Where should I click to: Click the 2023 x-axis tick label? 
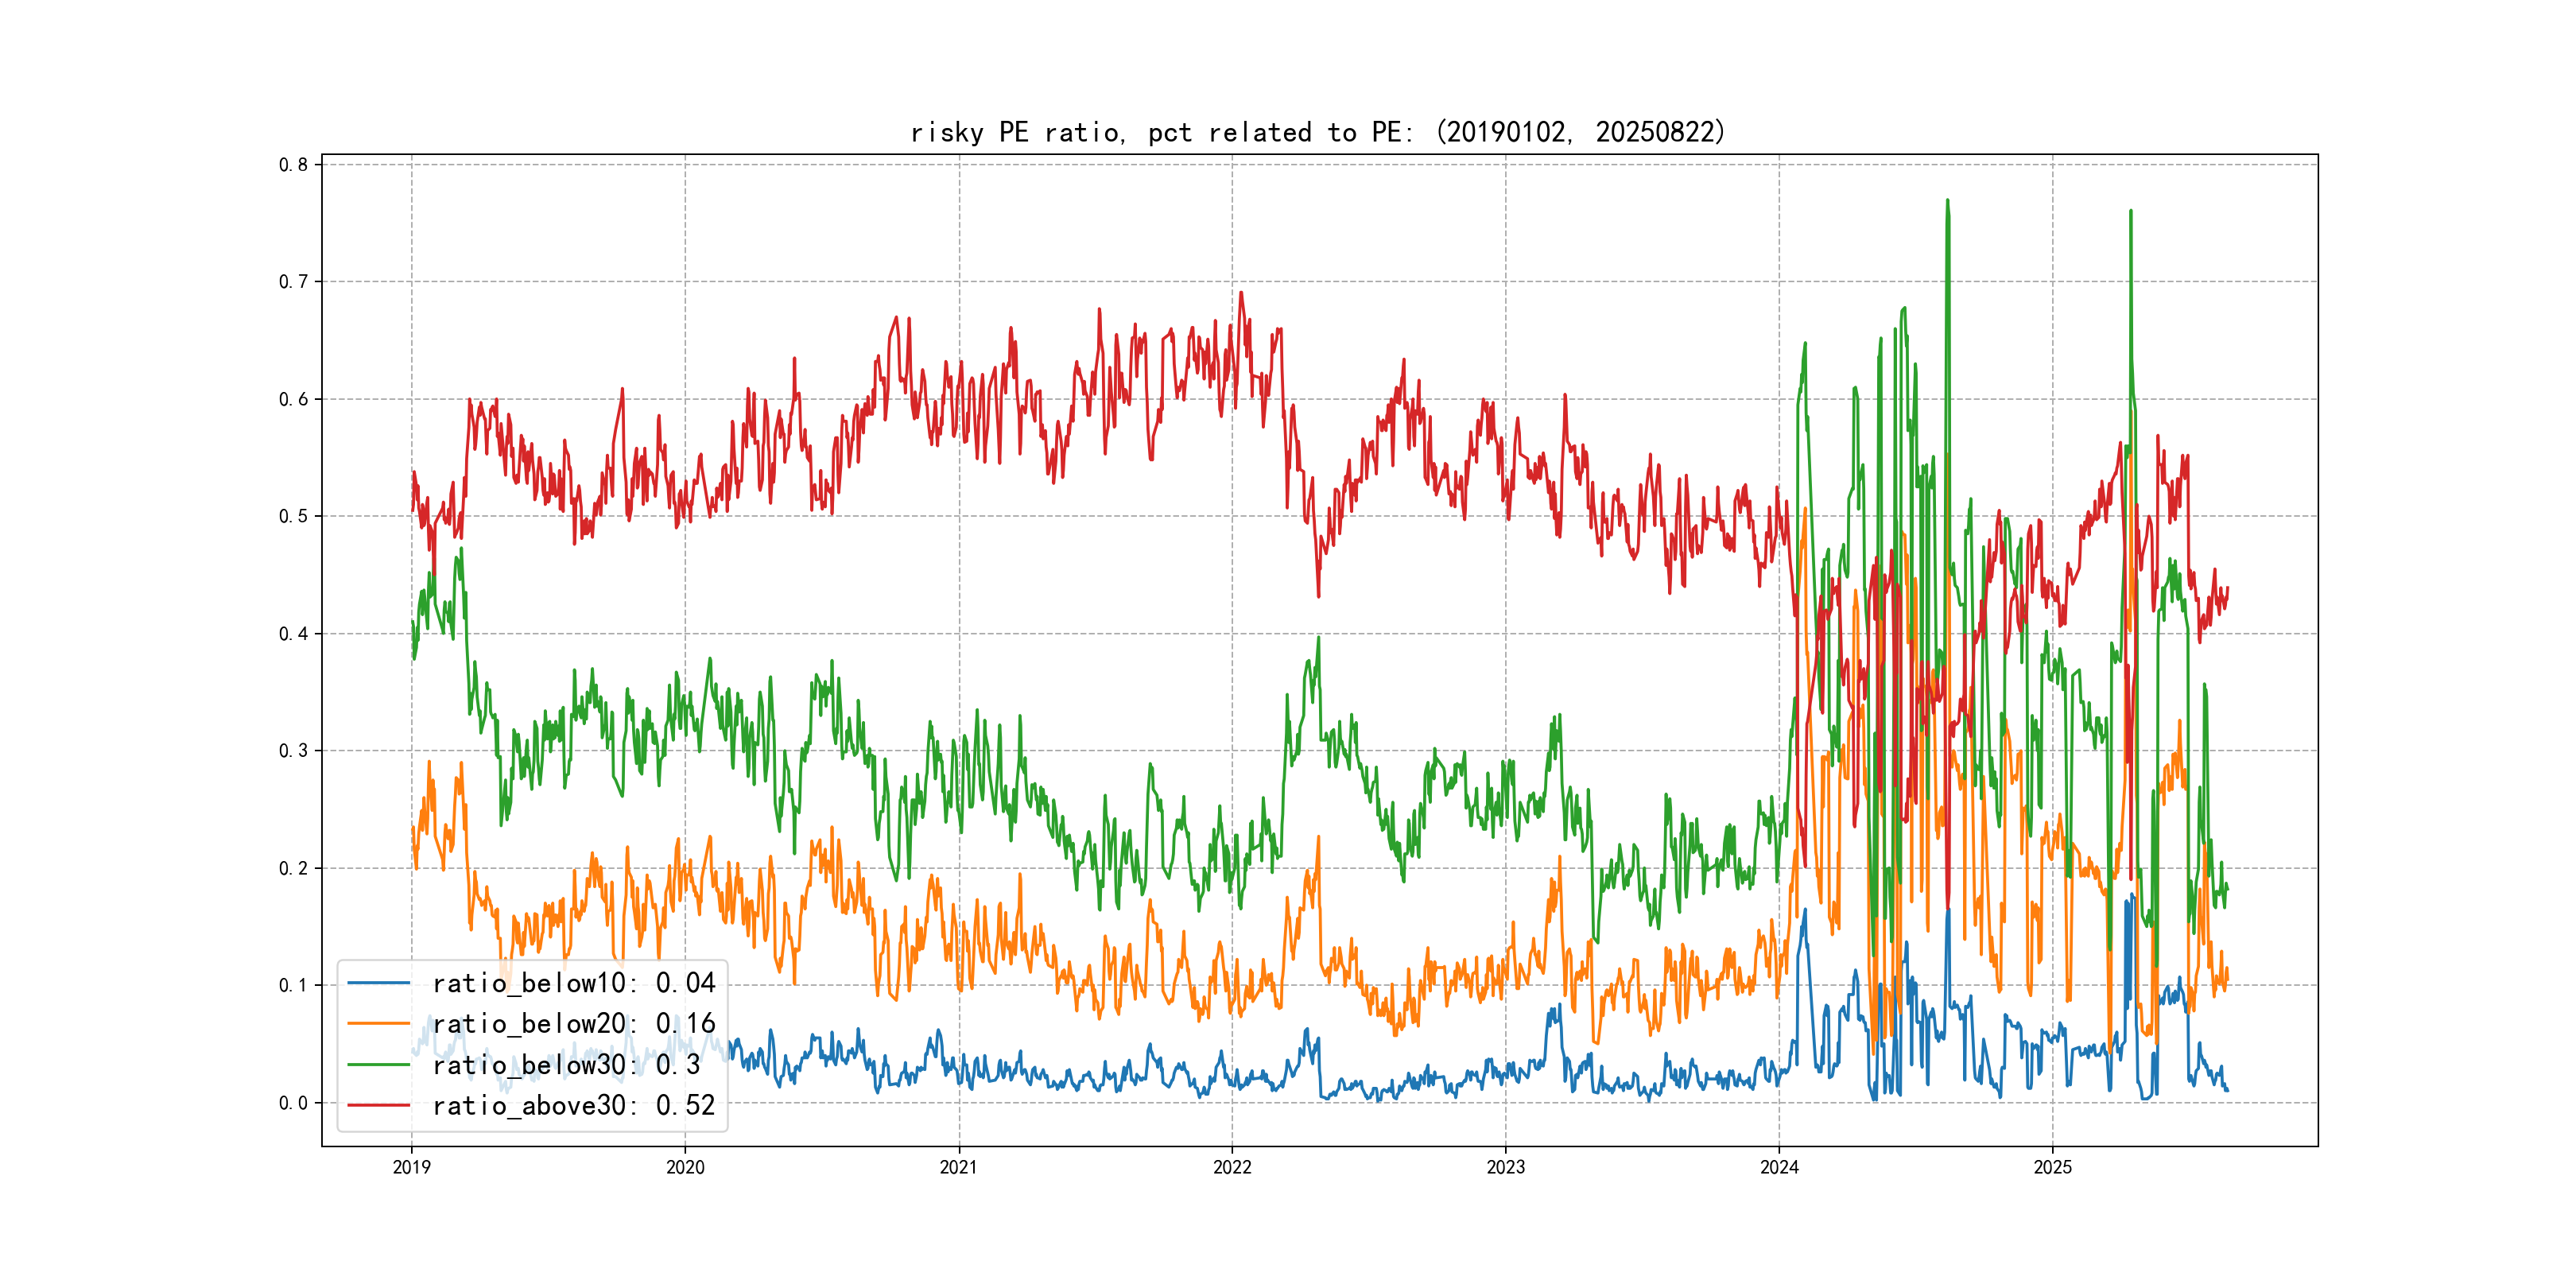[x=1505, y=1167]
